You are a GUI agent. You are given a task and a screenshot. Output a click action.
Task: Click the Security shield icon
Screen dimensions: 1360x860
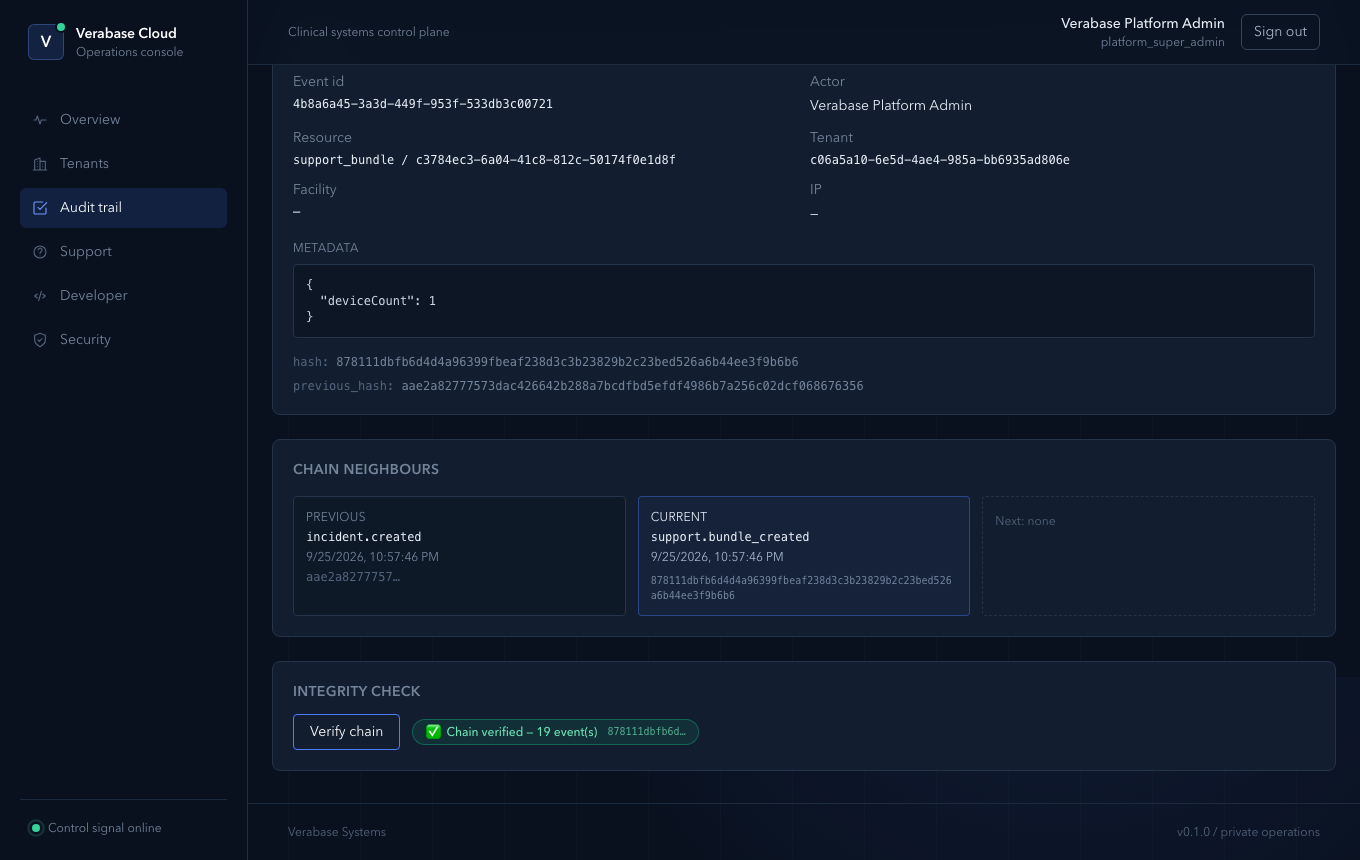click(40, 340)
